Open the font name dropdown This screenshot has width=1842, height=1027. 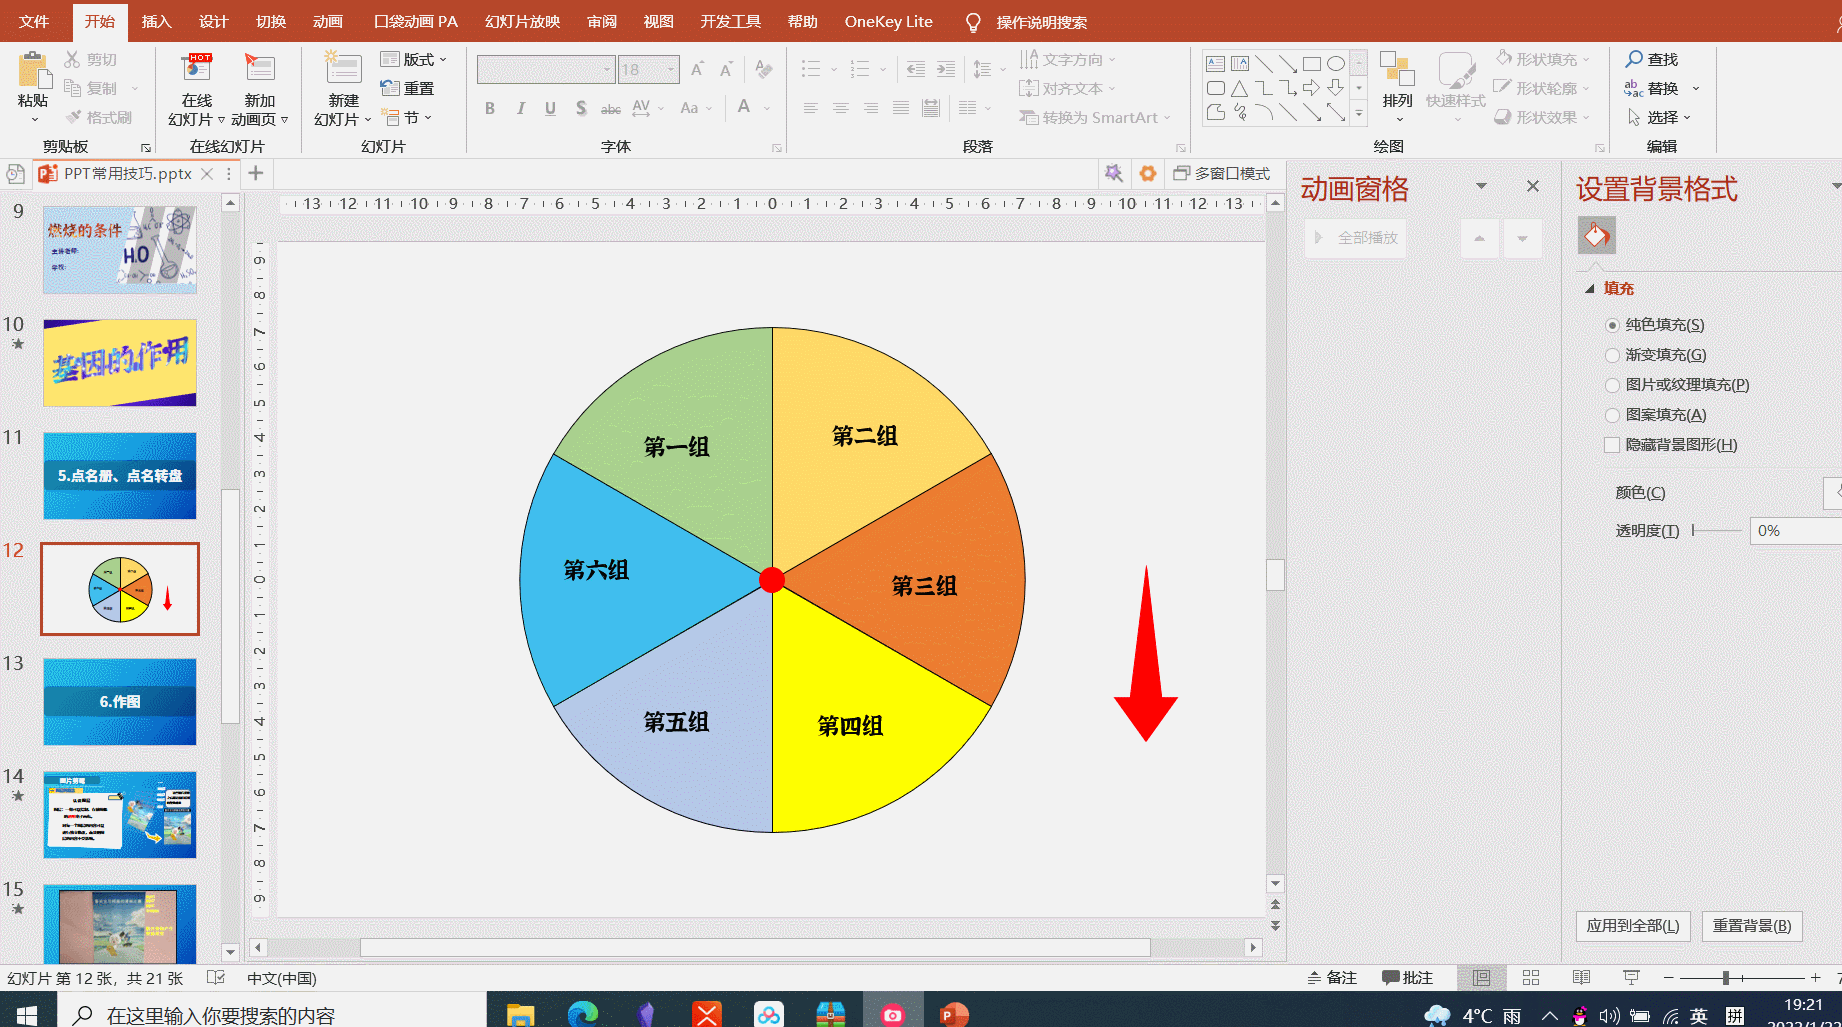pyautogui.click(x=607, y=69)
